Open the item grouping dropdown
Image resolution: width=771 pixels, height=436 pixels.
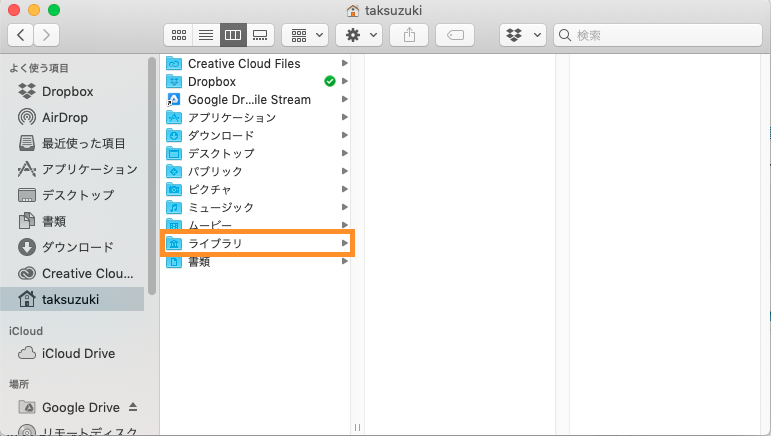click(305, 35)
